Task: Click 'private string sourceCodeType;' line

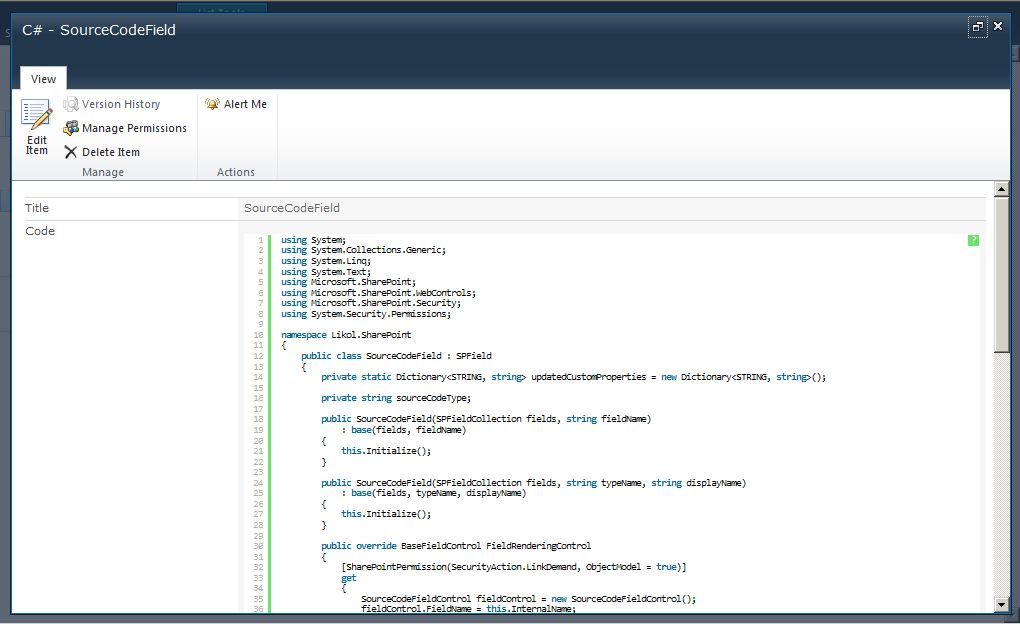Action: point(396,398)
